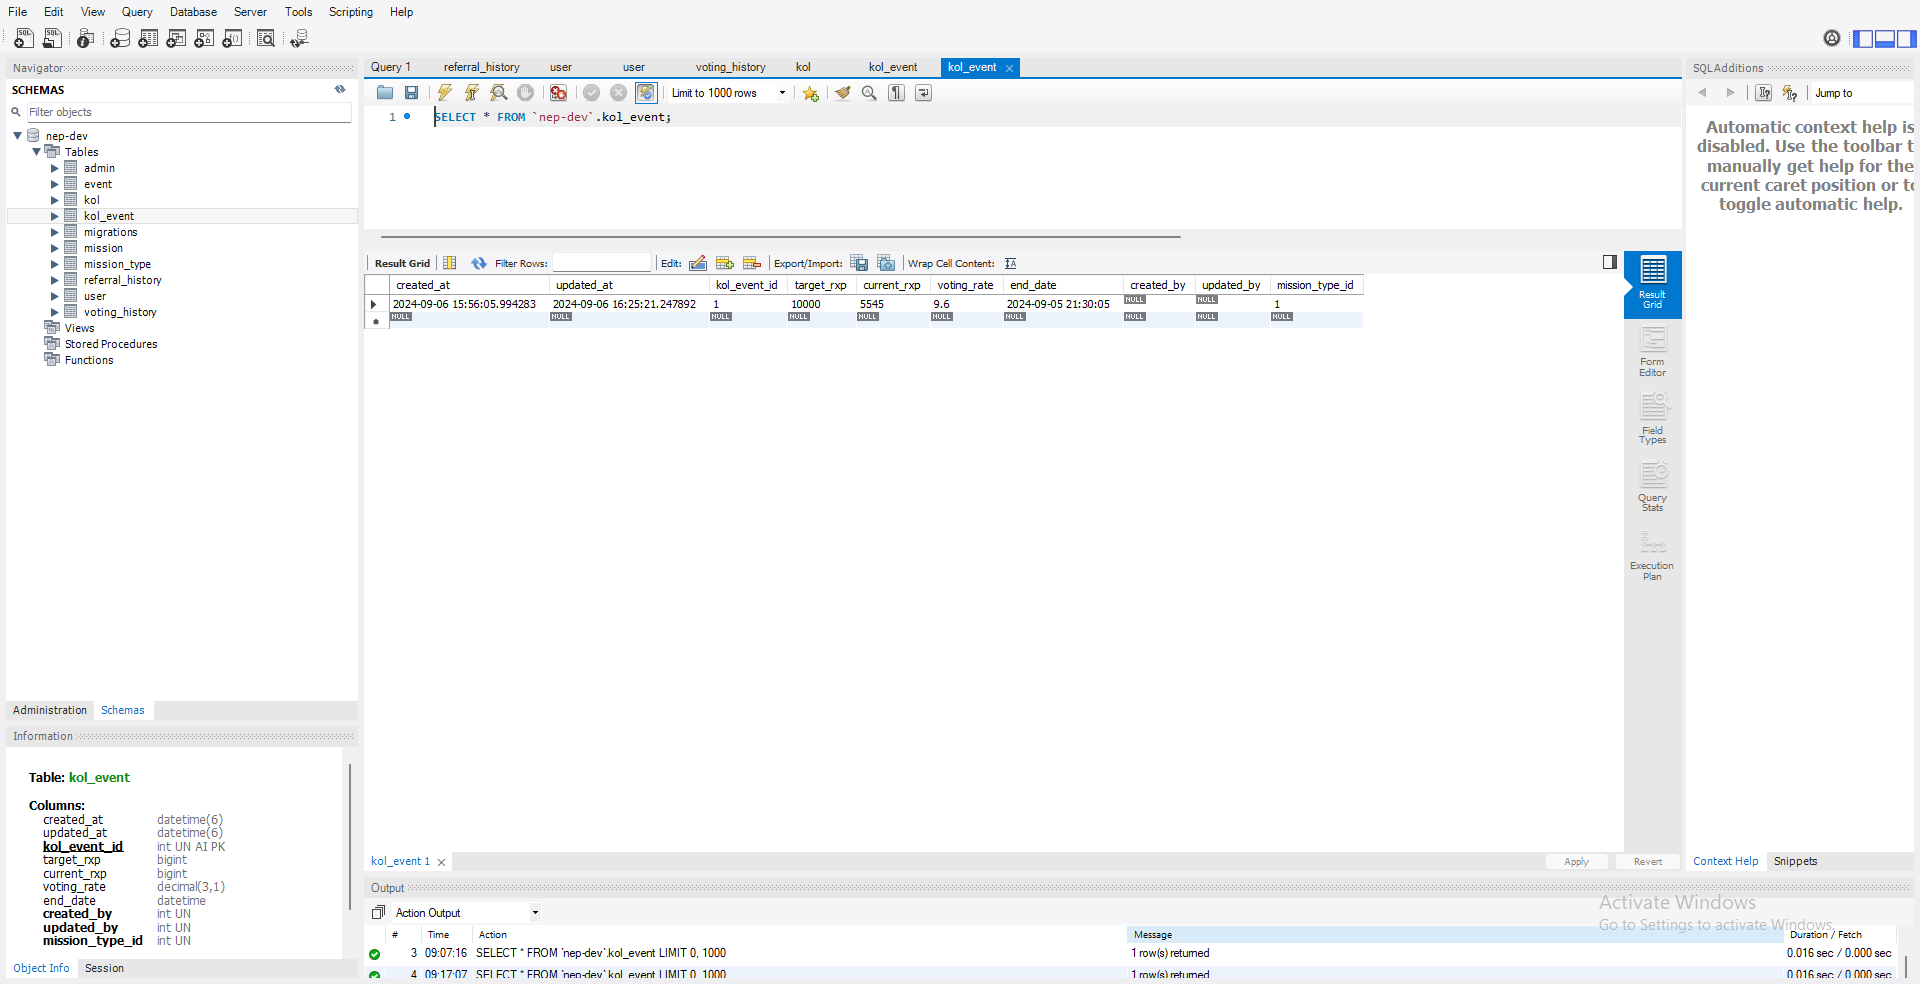
Task: Export recordset to an external file
Action: 859,263
